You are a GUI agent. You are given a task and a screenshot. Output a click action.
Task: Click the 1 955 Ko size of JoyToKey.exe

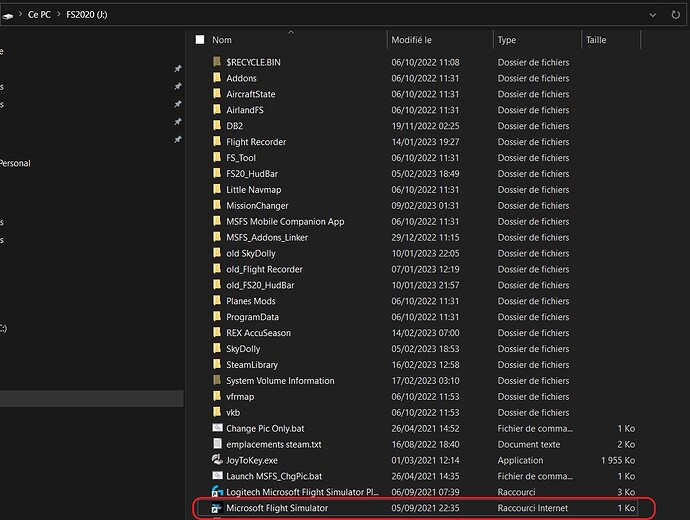click(618, 460)
